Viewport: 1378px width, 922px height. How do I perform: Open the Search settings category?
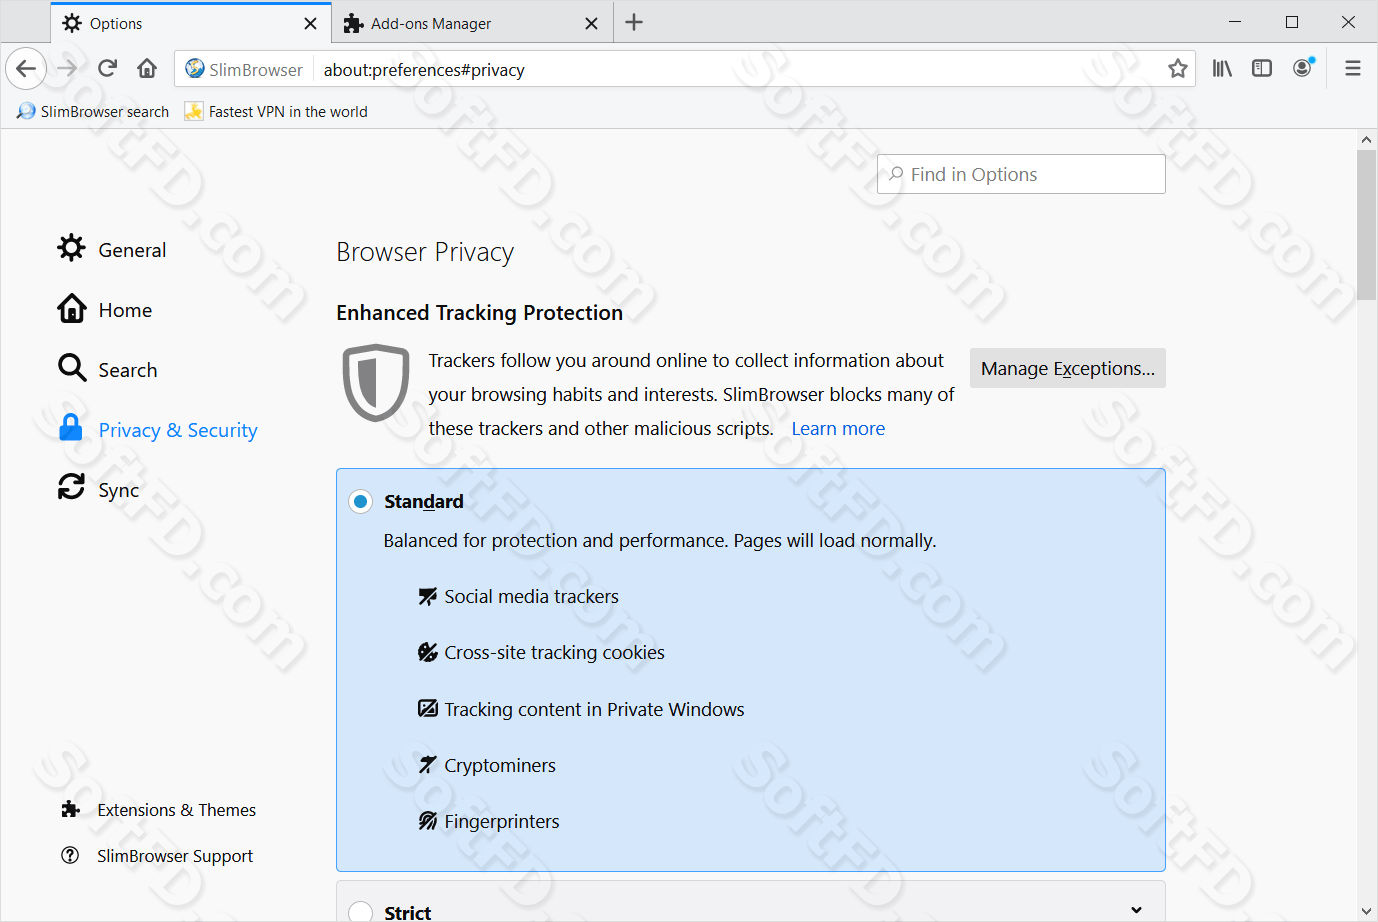point(108,369)
